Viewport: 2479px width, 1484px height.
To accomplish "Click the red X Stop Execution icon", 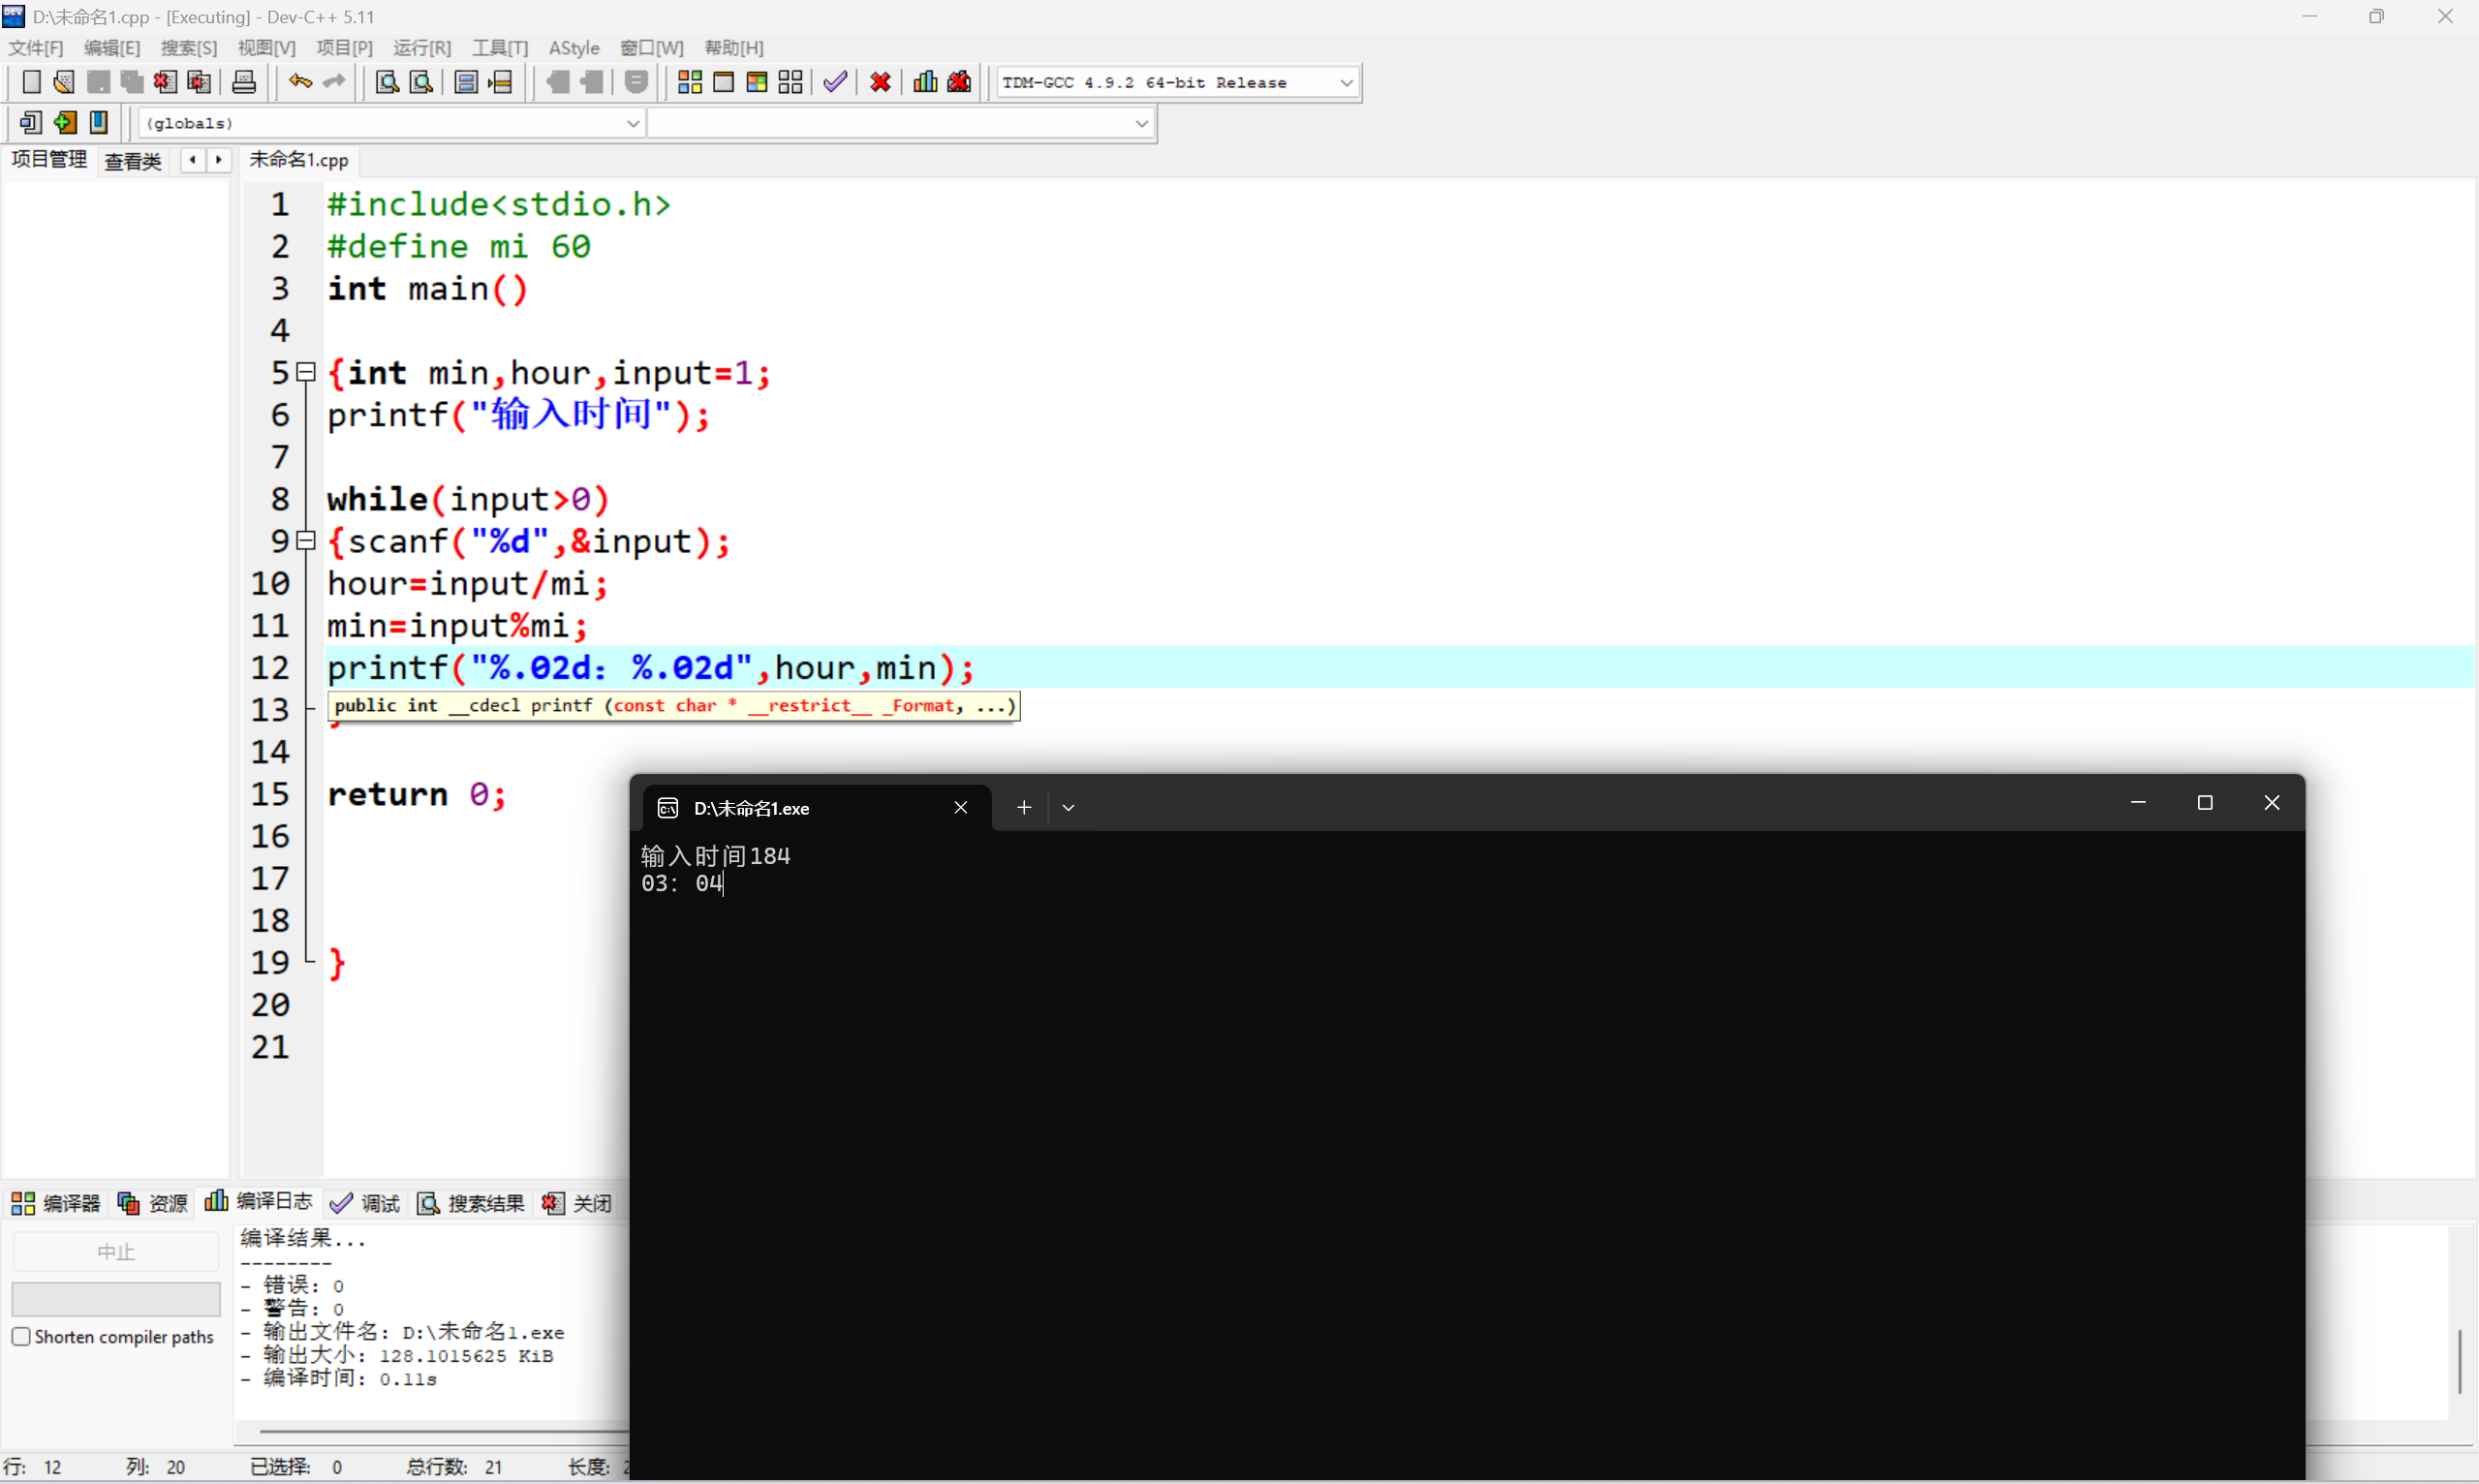I will click(x=880, y=82).
